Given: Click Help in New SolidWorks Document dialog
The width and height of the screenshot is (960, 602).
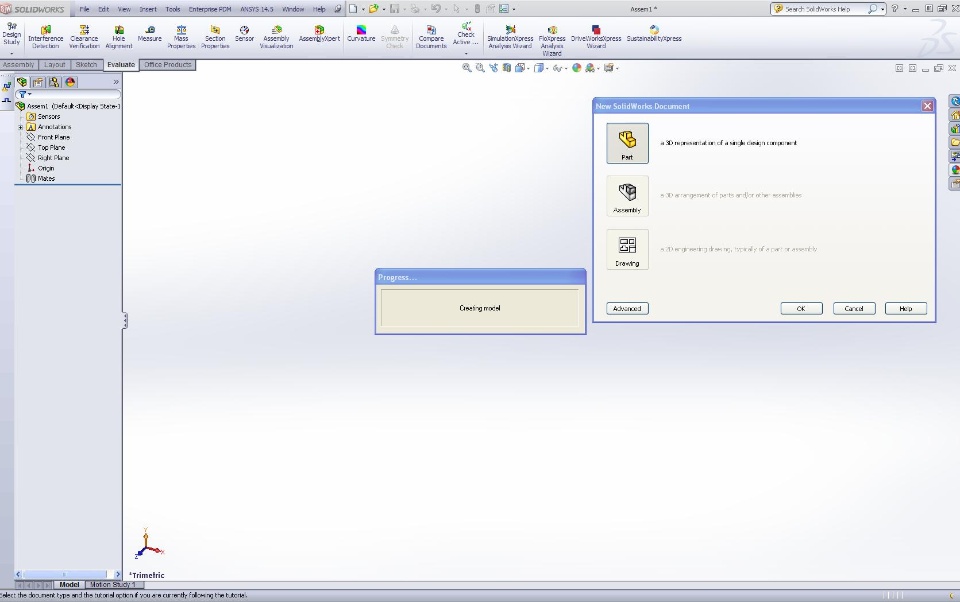Looking at the screenshot, I should pyautogui.click(x=906, y=309).
